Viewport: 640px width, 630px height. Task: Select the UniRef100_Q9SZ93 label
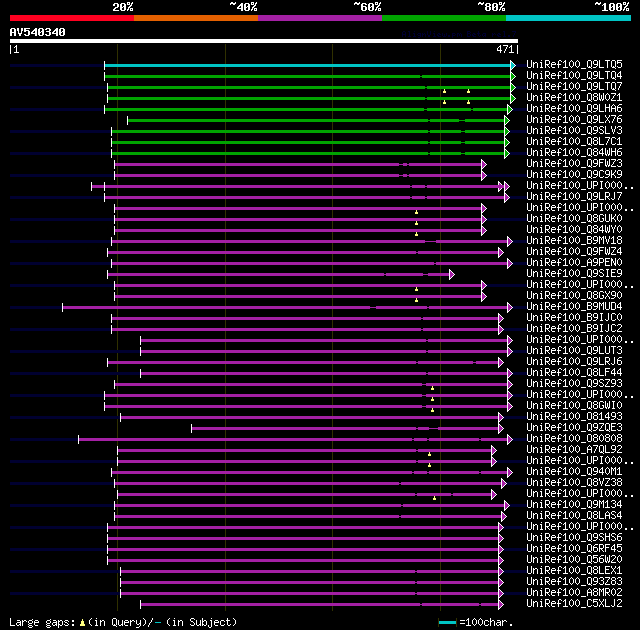pyautogui.click(x=574, y=384)
